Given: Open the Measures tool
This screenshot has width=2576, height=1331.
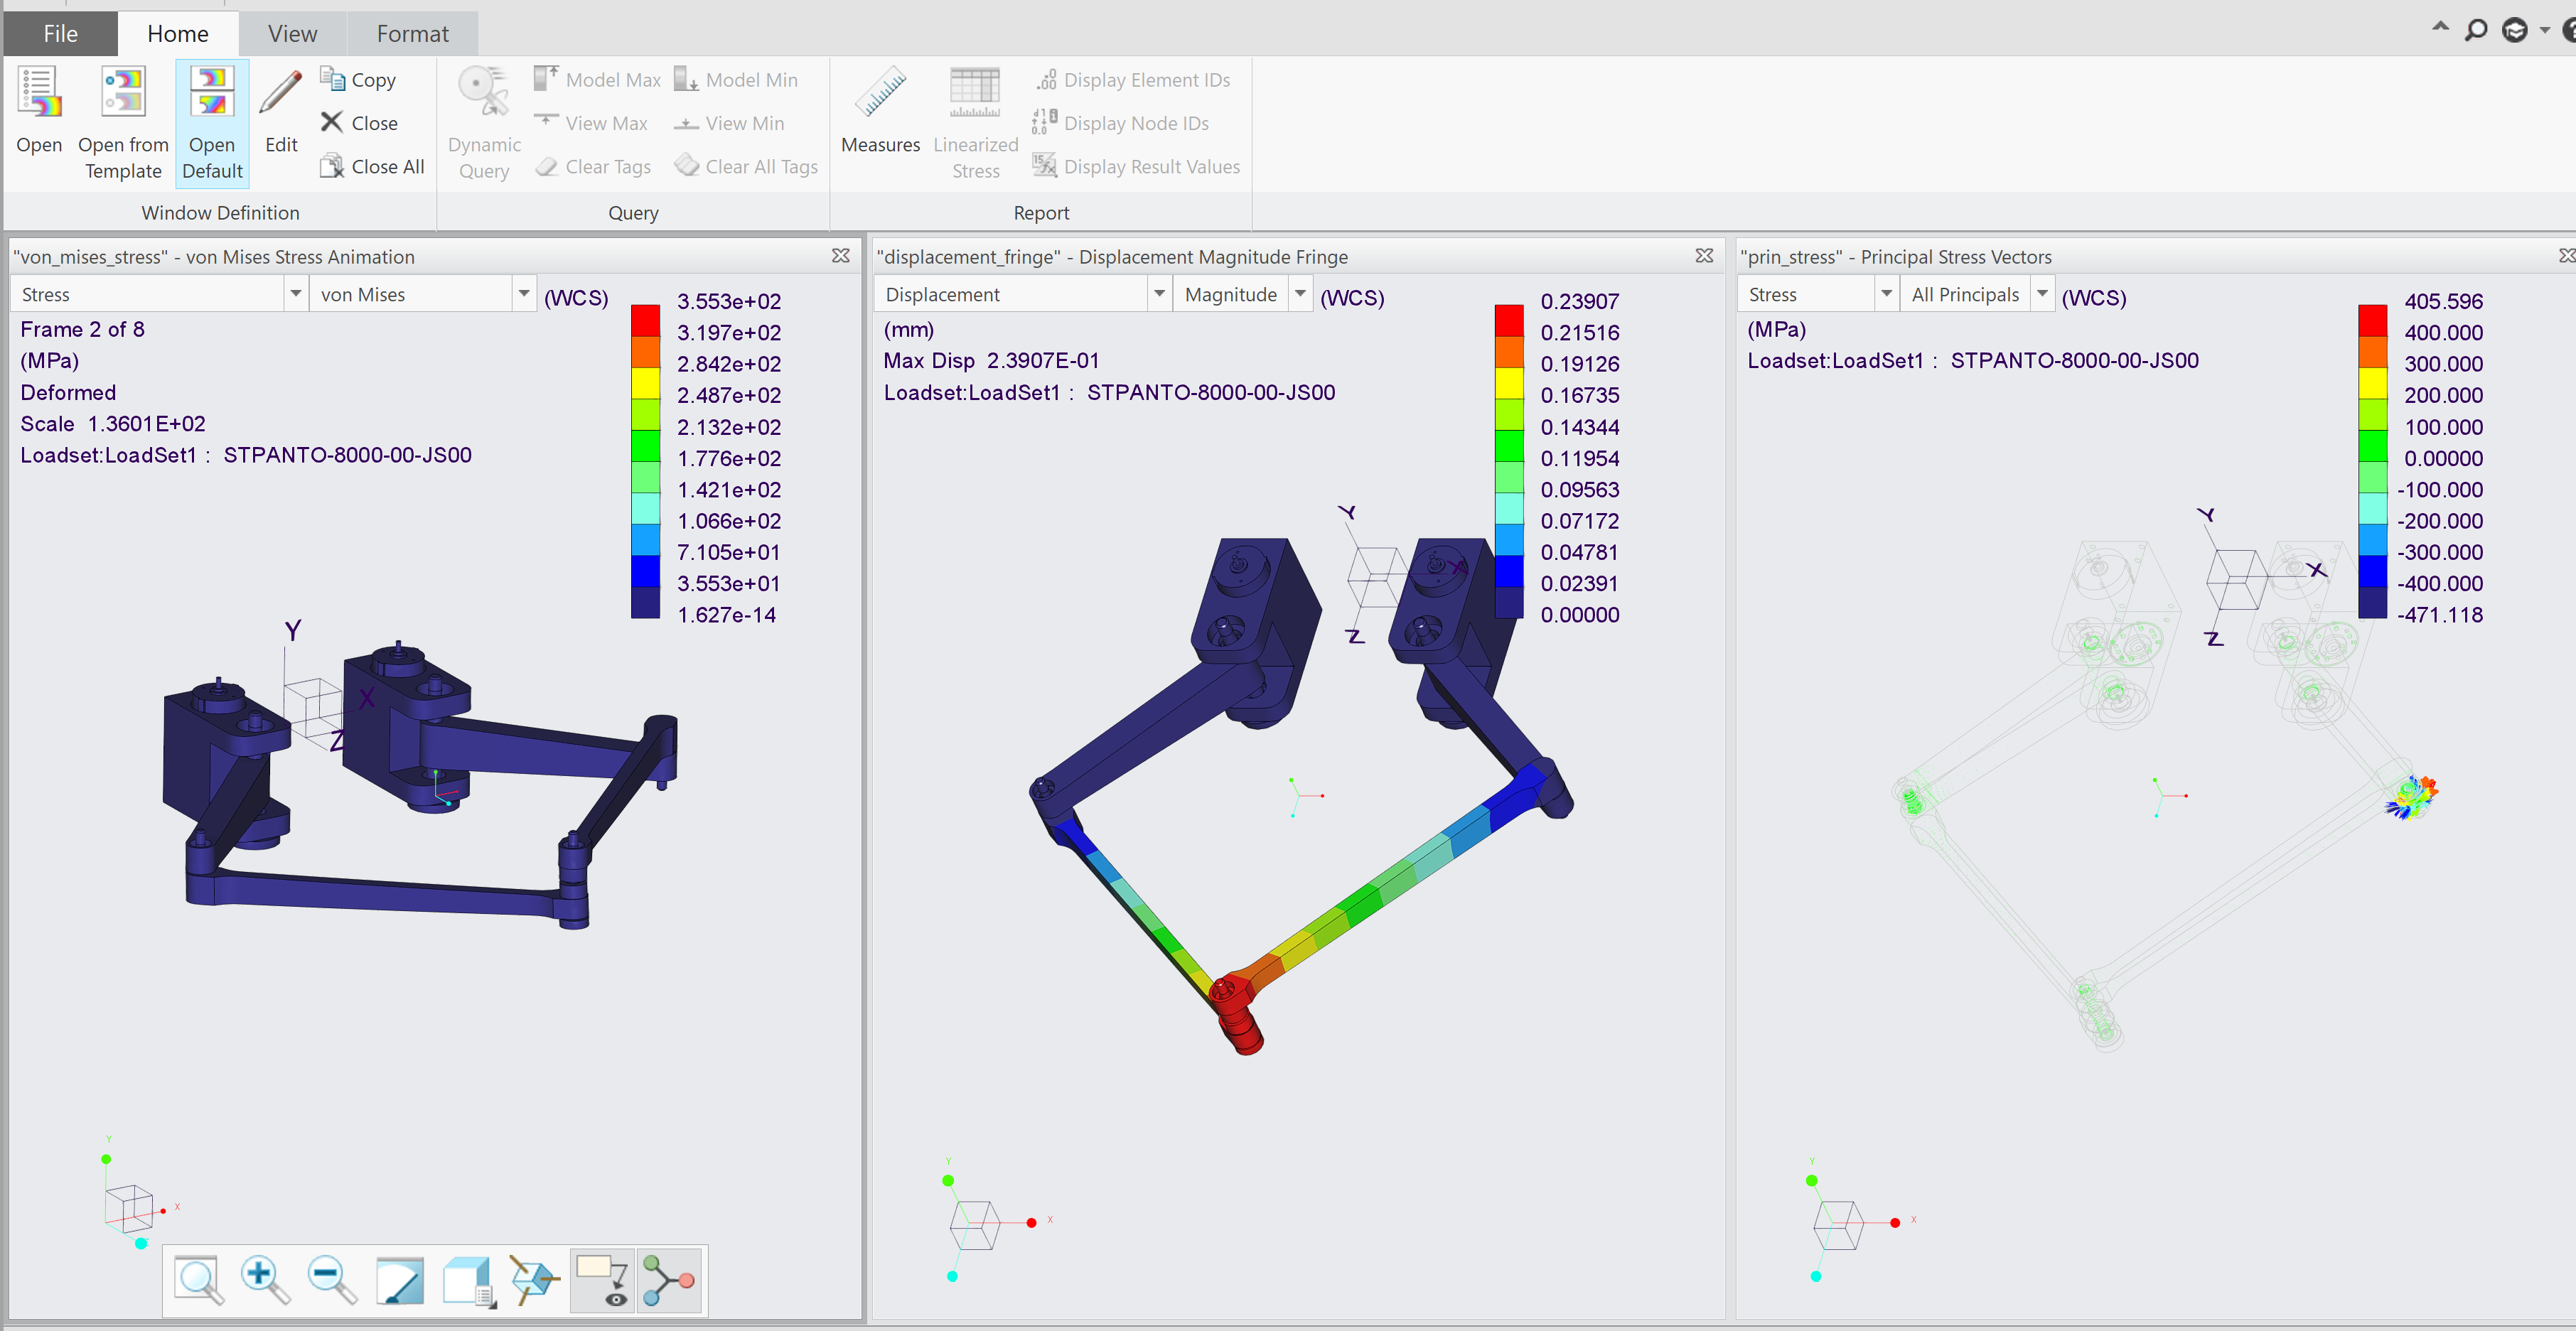Looking at the screenshot, I should [879, 110].
